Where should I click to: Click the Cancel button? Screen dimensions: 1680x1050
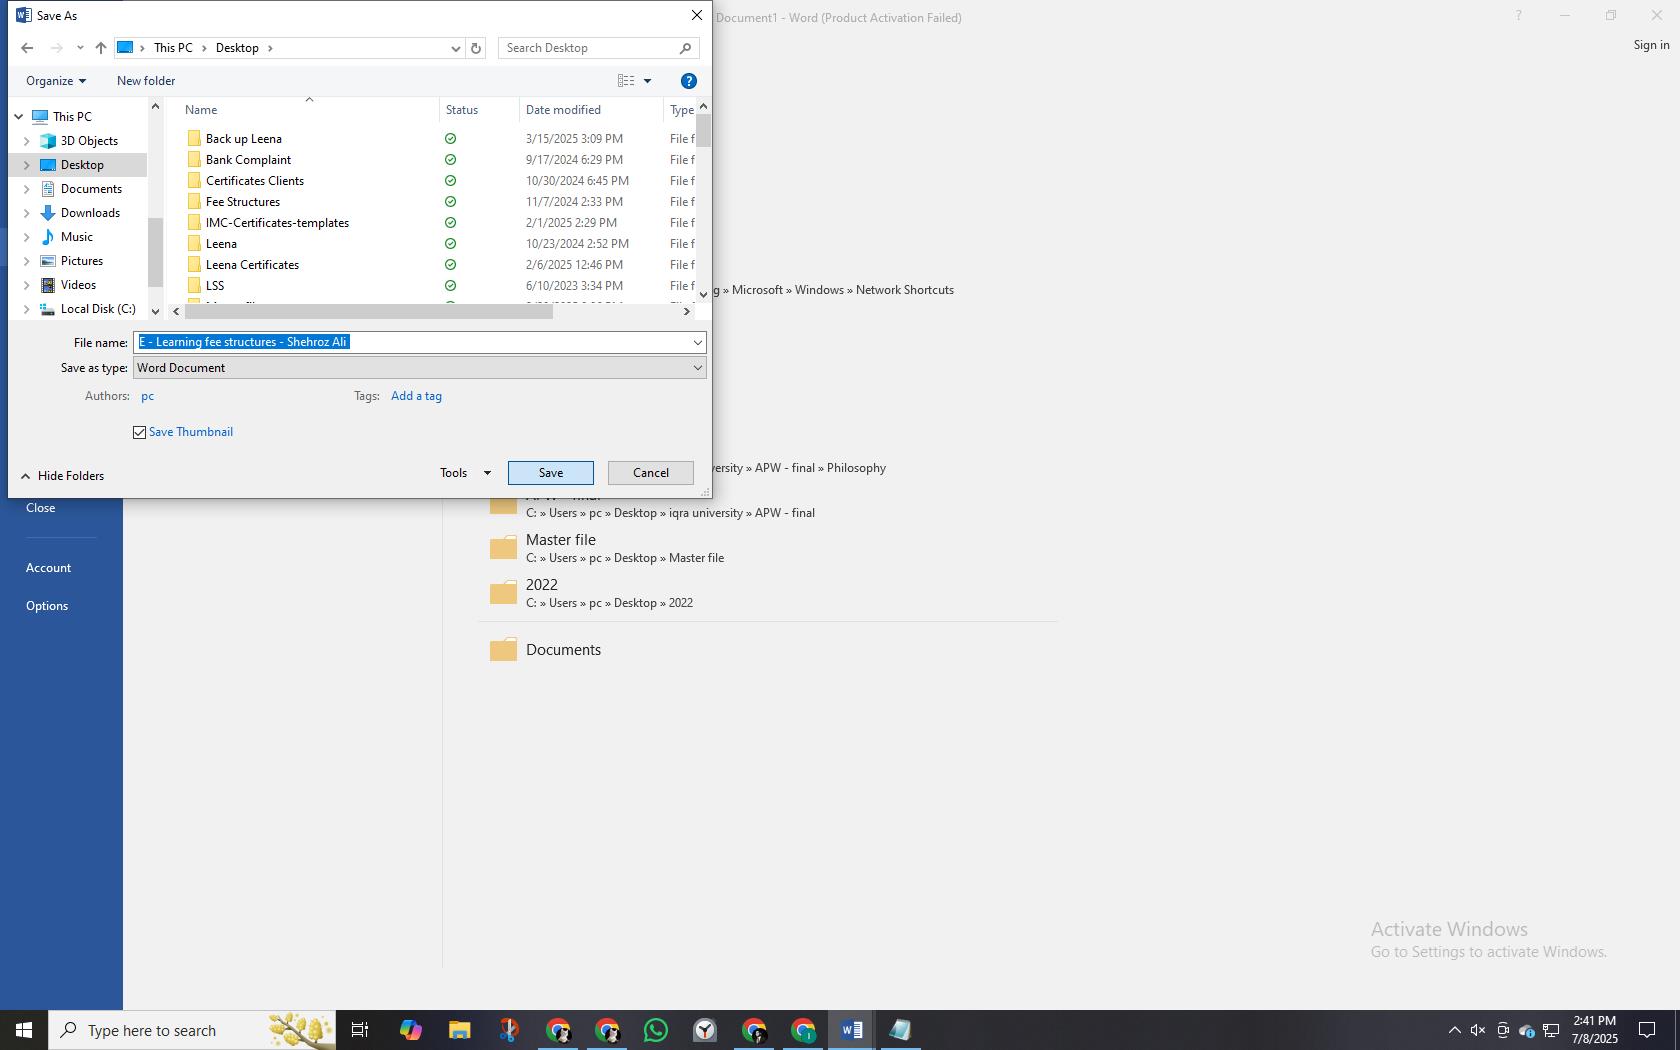650,473
